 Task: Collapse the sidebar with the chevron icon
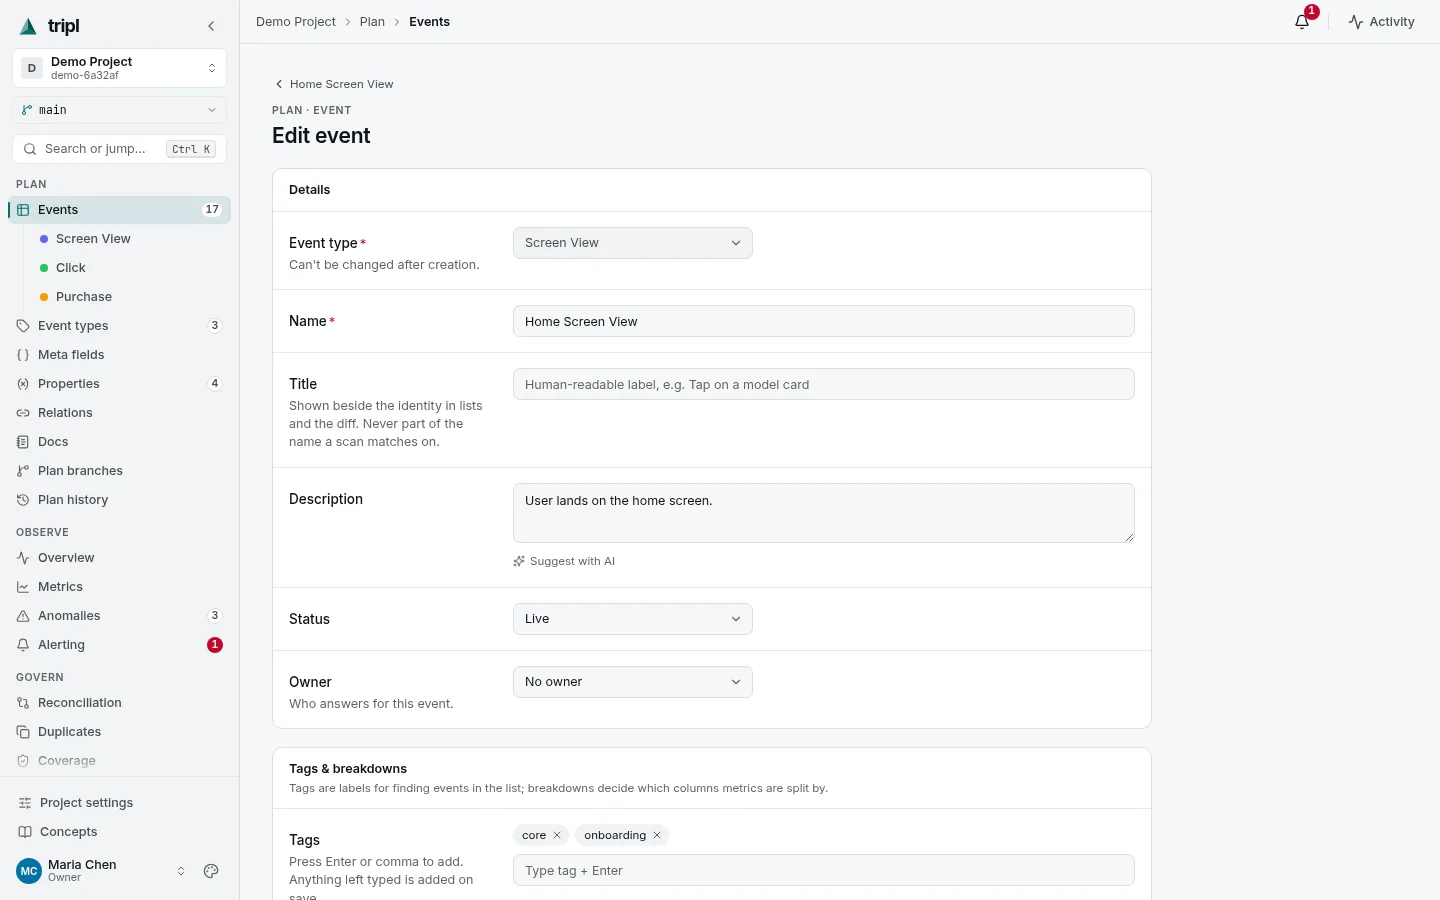(x=211, y=26)
